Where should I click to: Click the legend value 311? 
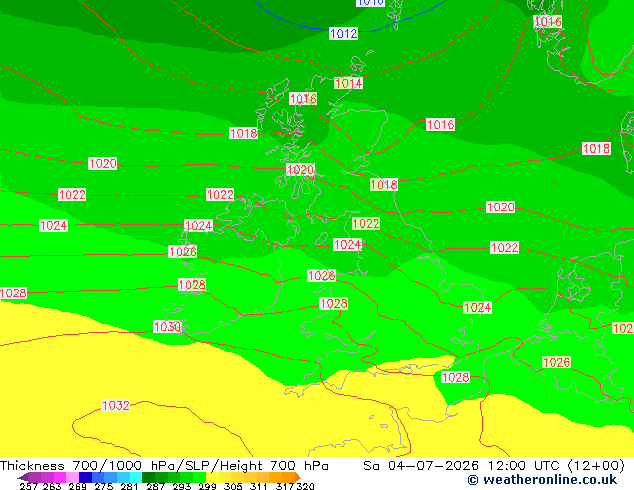tap(258, 486)
